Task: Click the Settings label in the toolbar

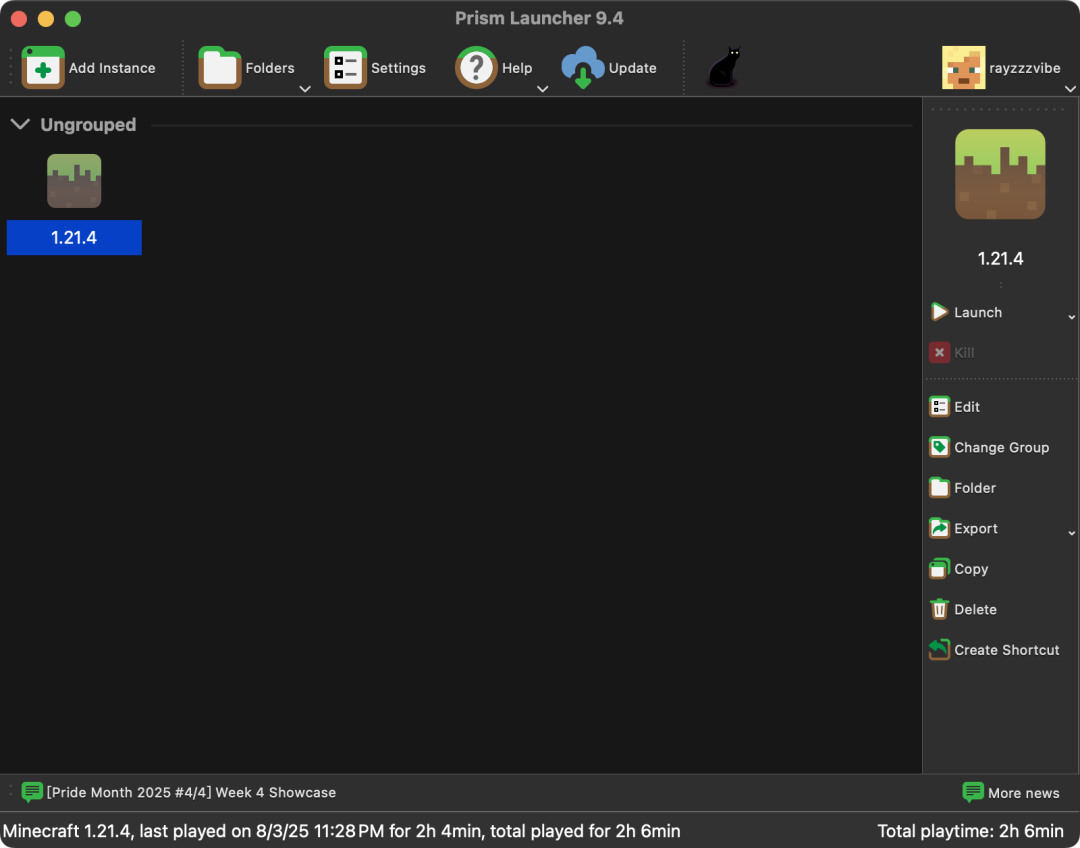Action: click(x=398, y=68)
